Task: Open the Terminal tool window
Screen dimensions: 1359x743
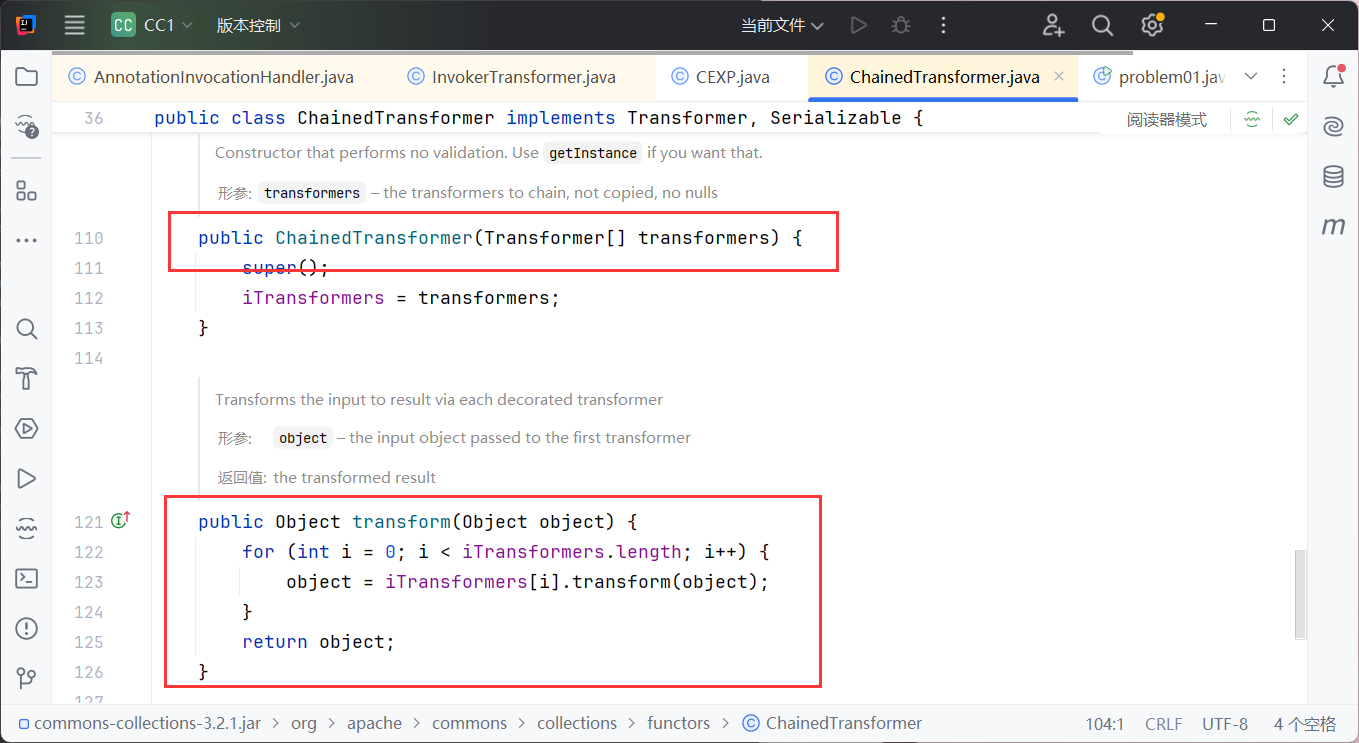Action: [x=27, y=578]
